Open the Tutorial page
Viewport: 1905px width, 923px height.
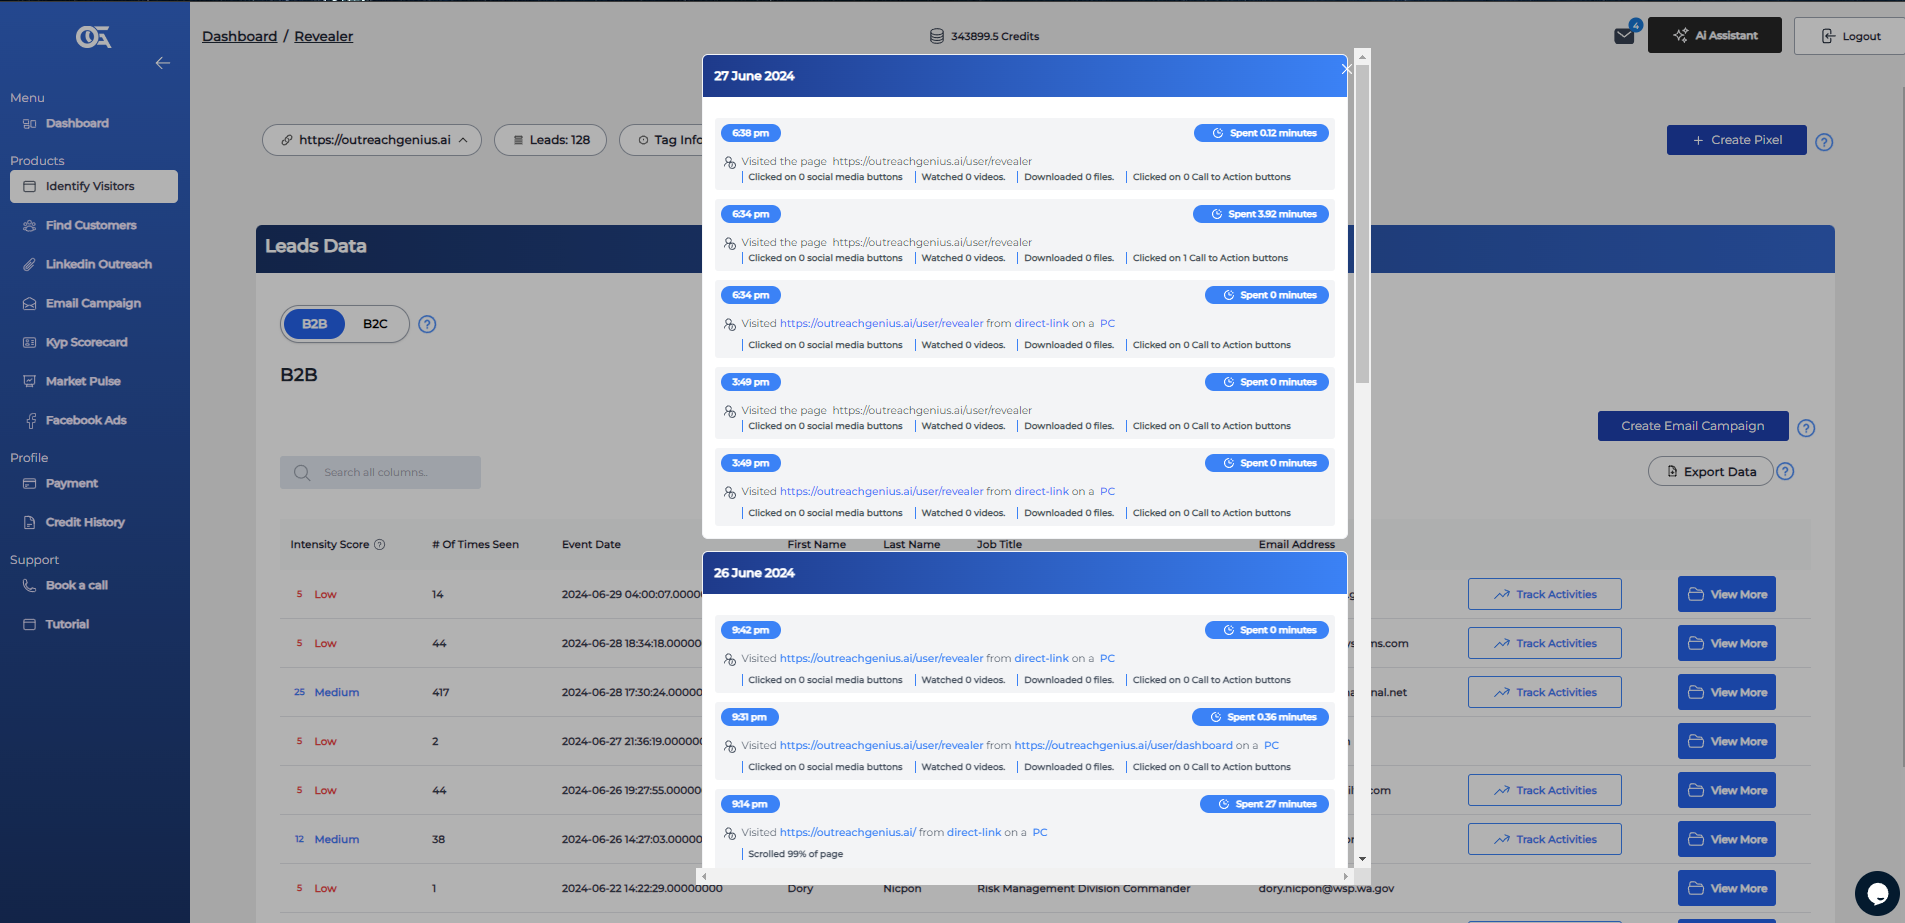click(x=67, y=625)
